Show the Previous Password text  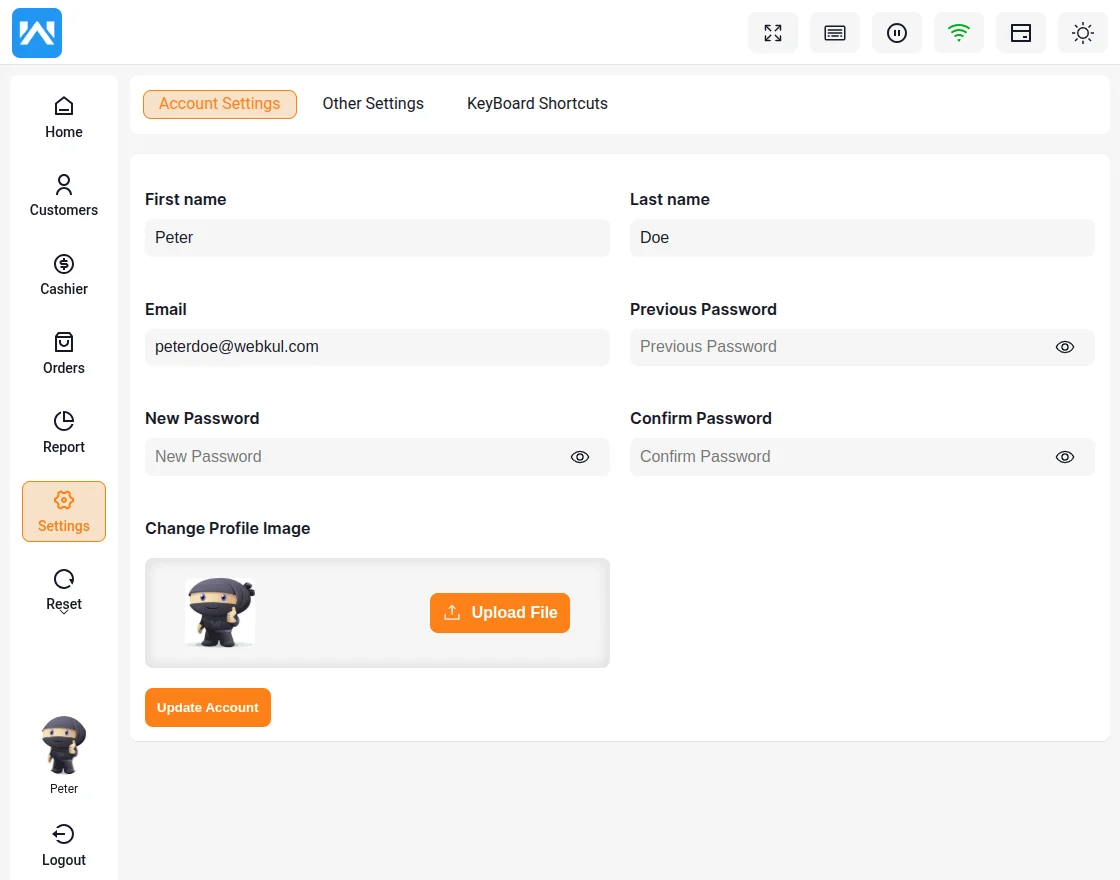1064,347
